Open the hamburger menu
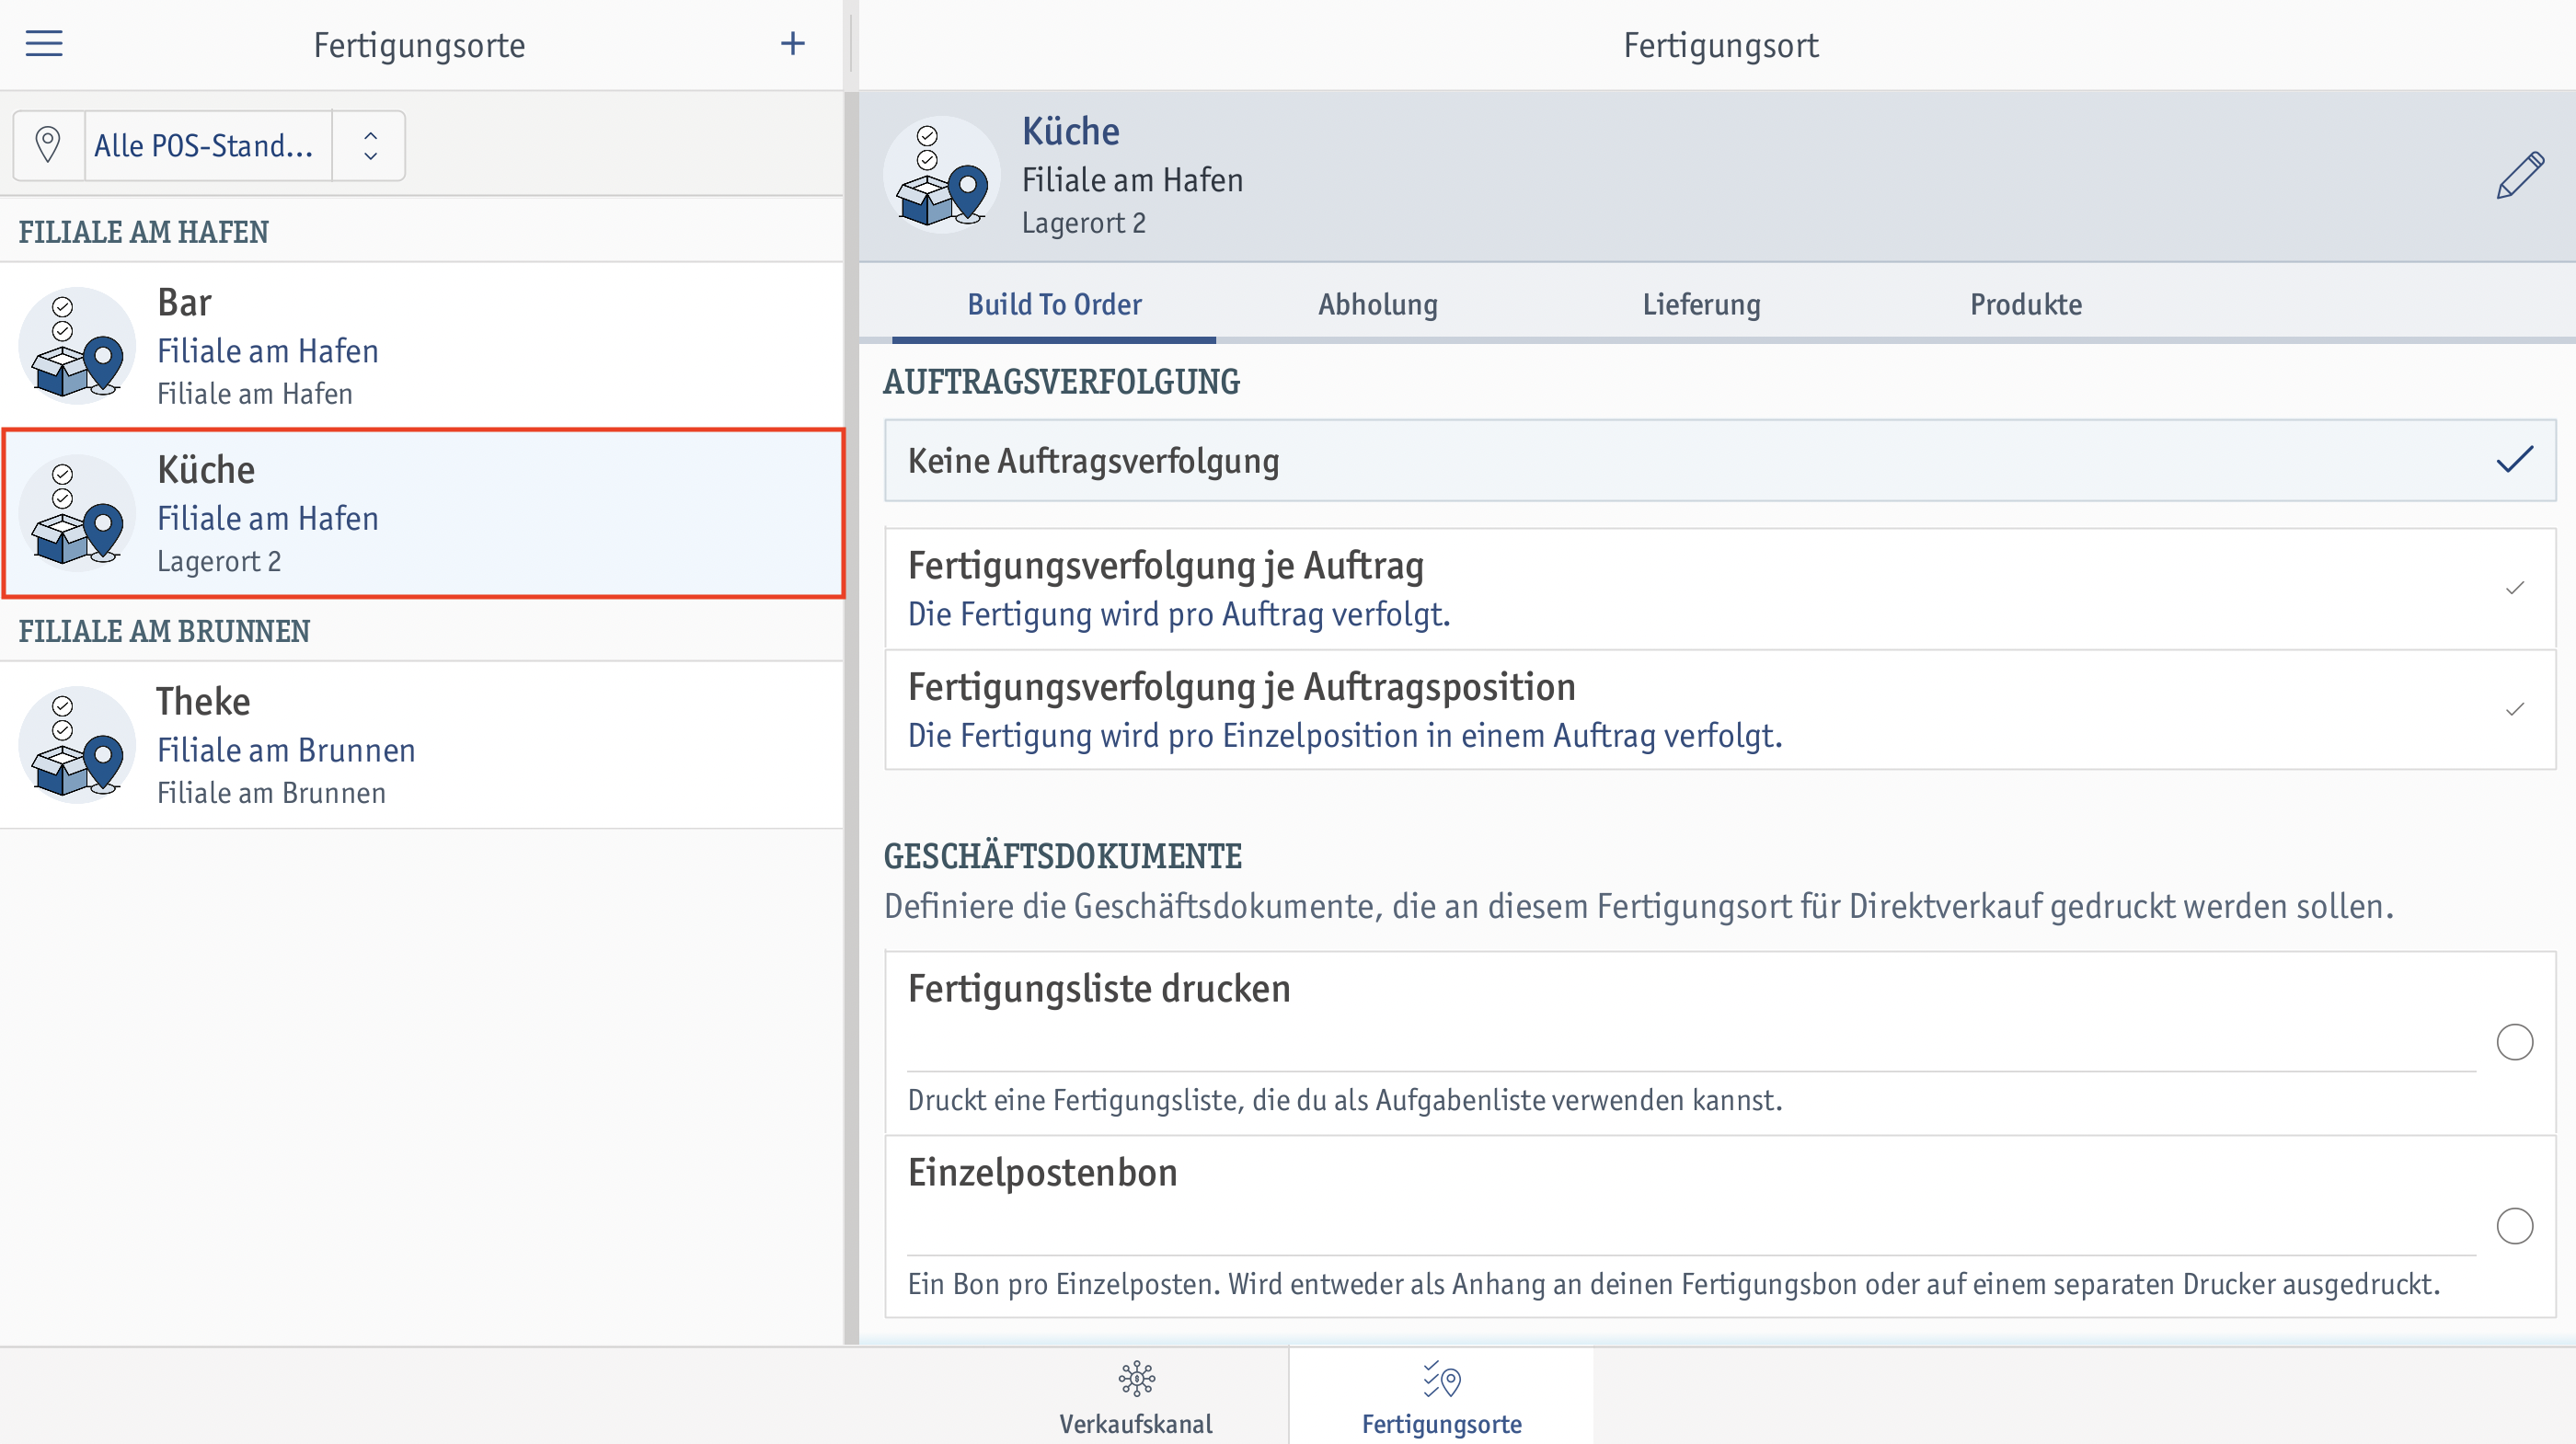Screen dimensions: 2576x1444 (x=44, y=44)
